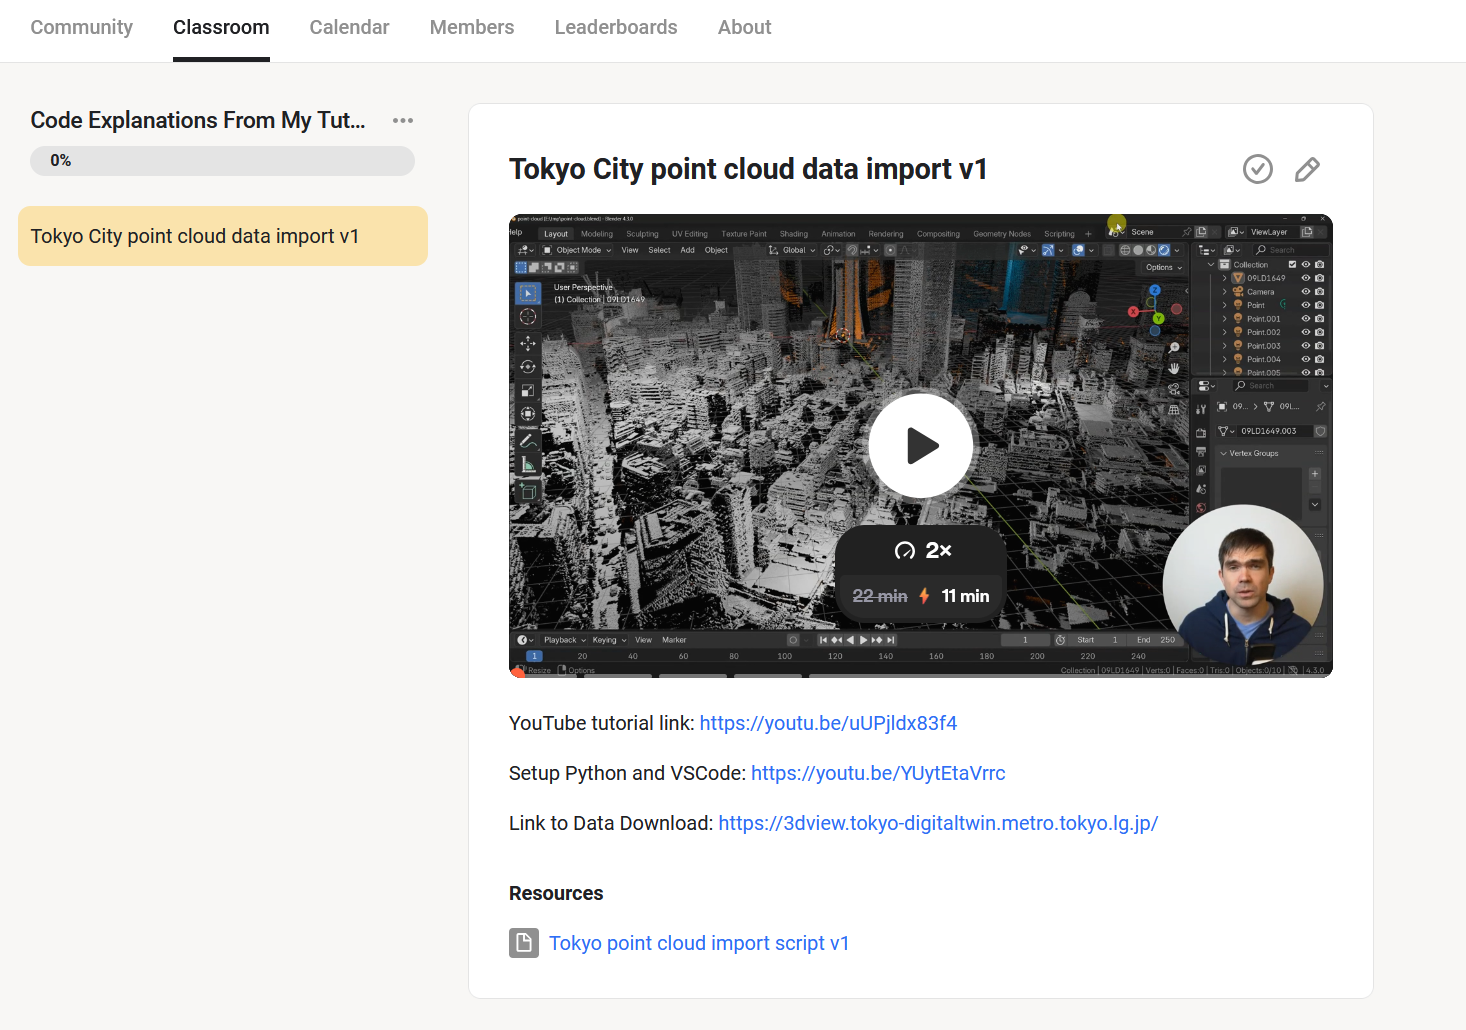This screenshot has height=1030, width=1466.
Task: Expand the 09LD1649 object in the outliner
Action: 1225,278
